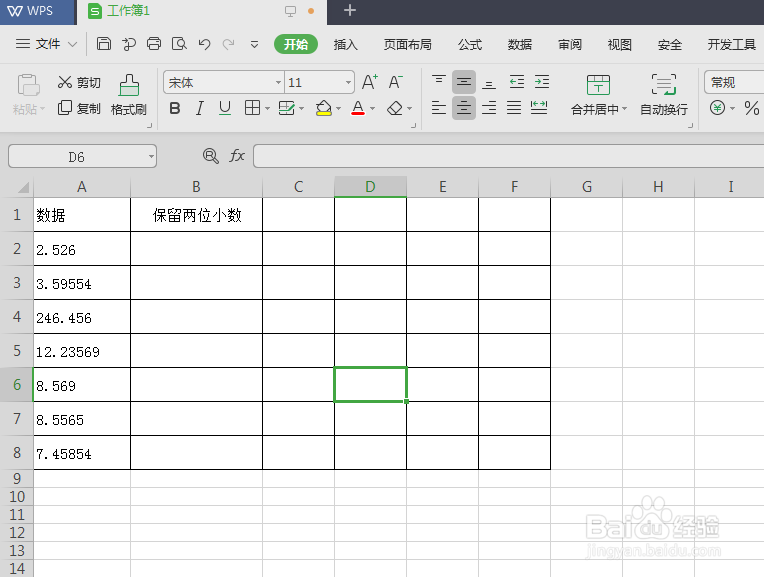
Task: Open the 公式 tab
Action: point(470,44)
